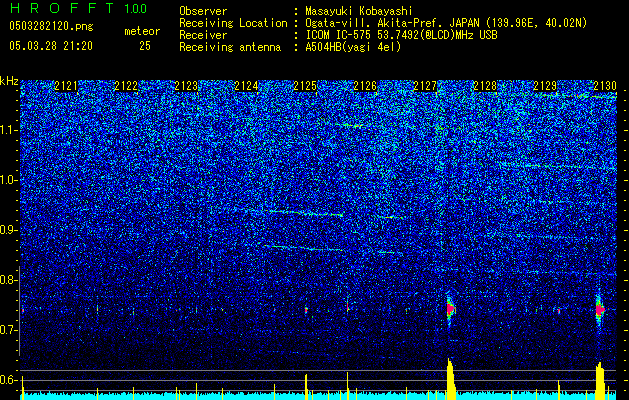Click the 2127 time marker
This screenshot has height=400, width=629.
click(x=425, y=86)
